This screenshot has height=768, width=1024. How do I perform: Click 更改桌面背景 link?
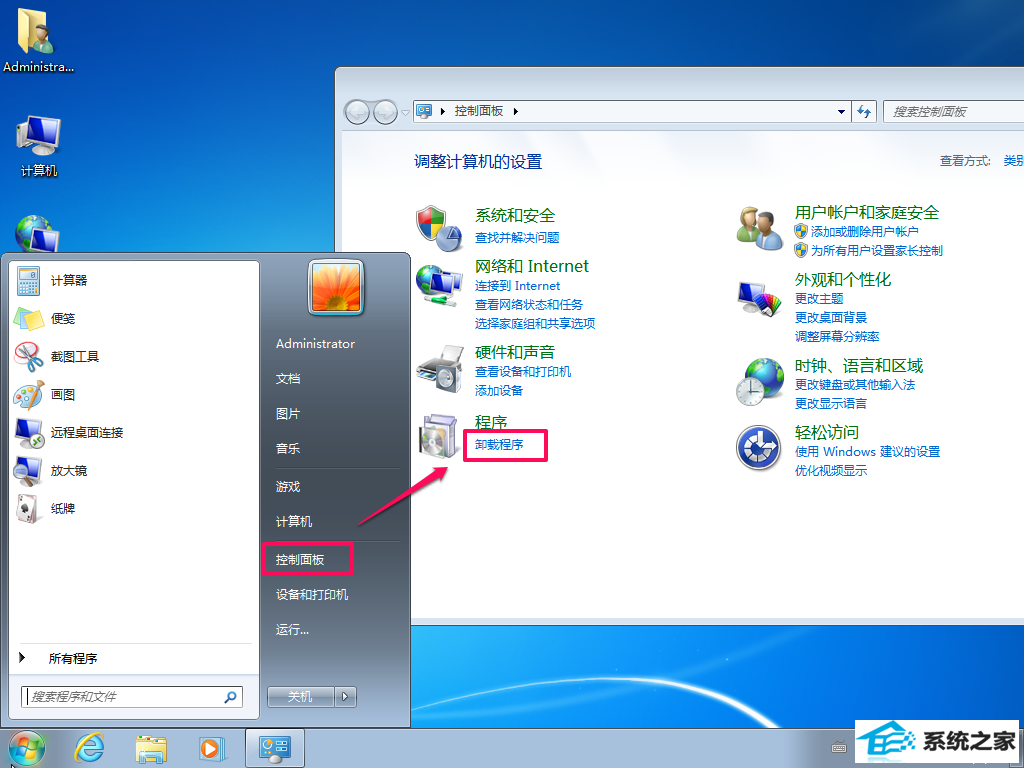coord(831,317)
